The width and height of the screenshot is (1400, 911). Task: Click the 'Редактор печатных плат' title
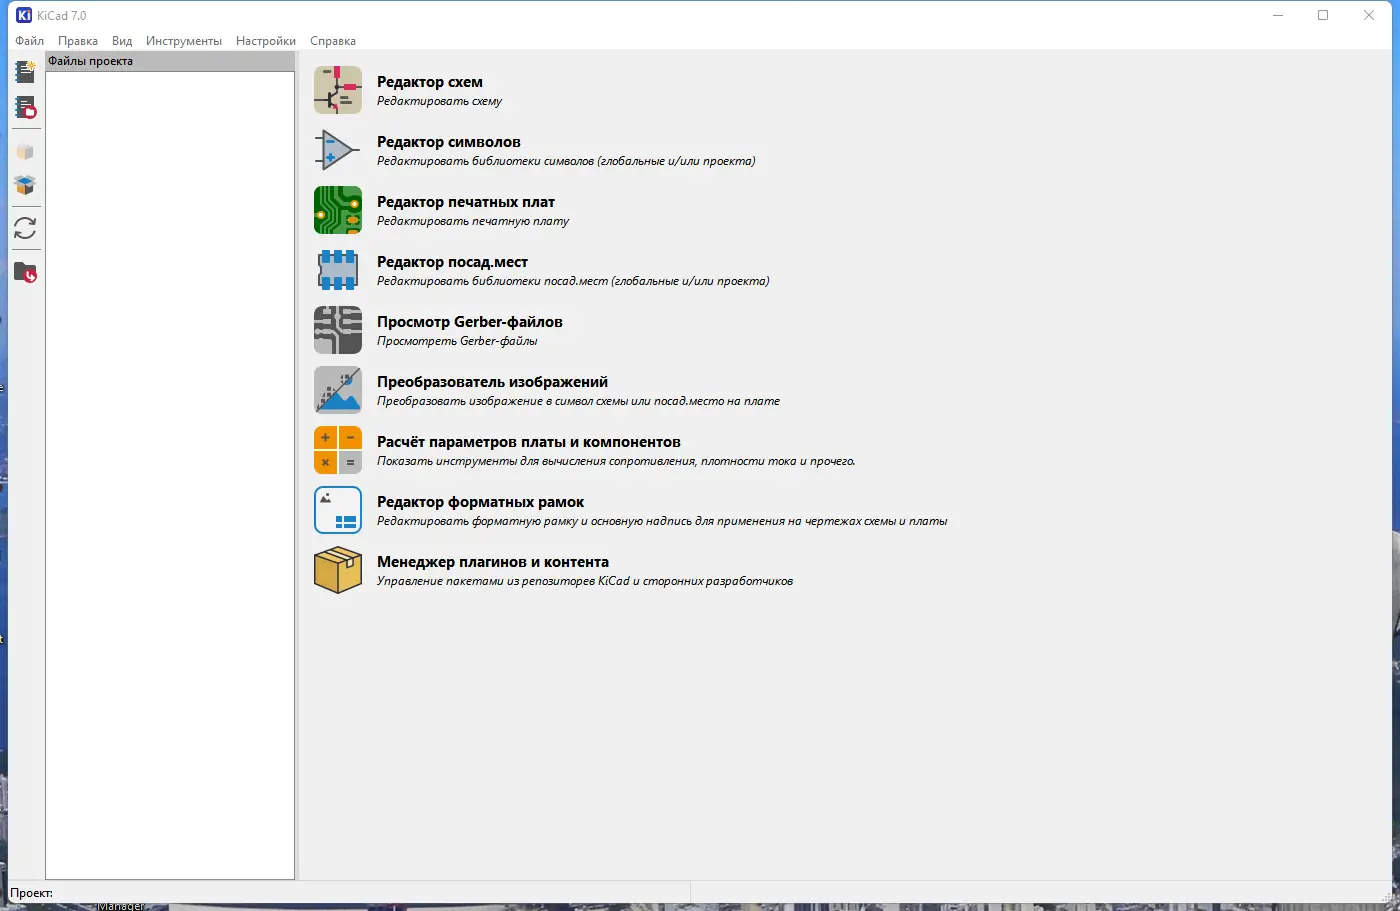click(x=466, y=202)
